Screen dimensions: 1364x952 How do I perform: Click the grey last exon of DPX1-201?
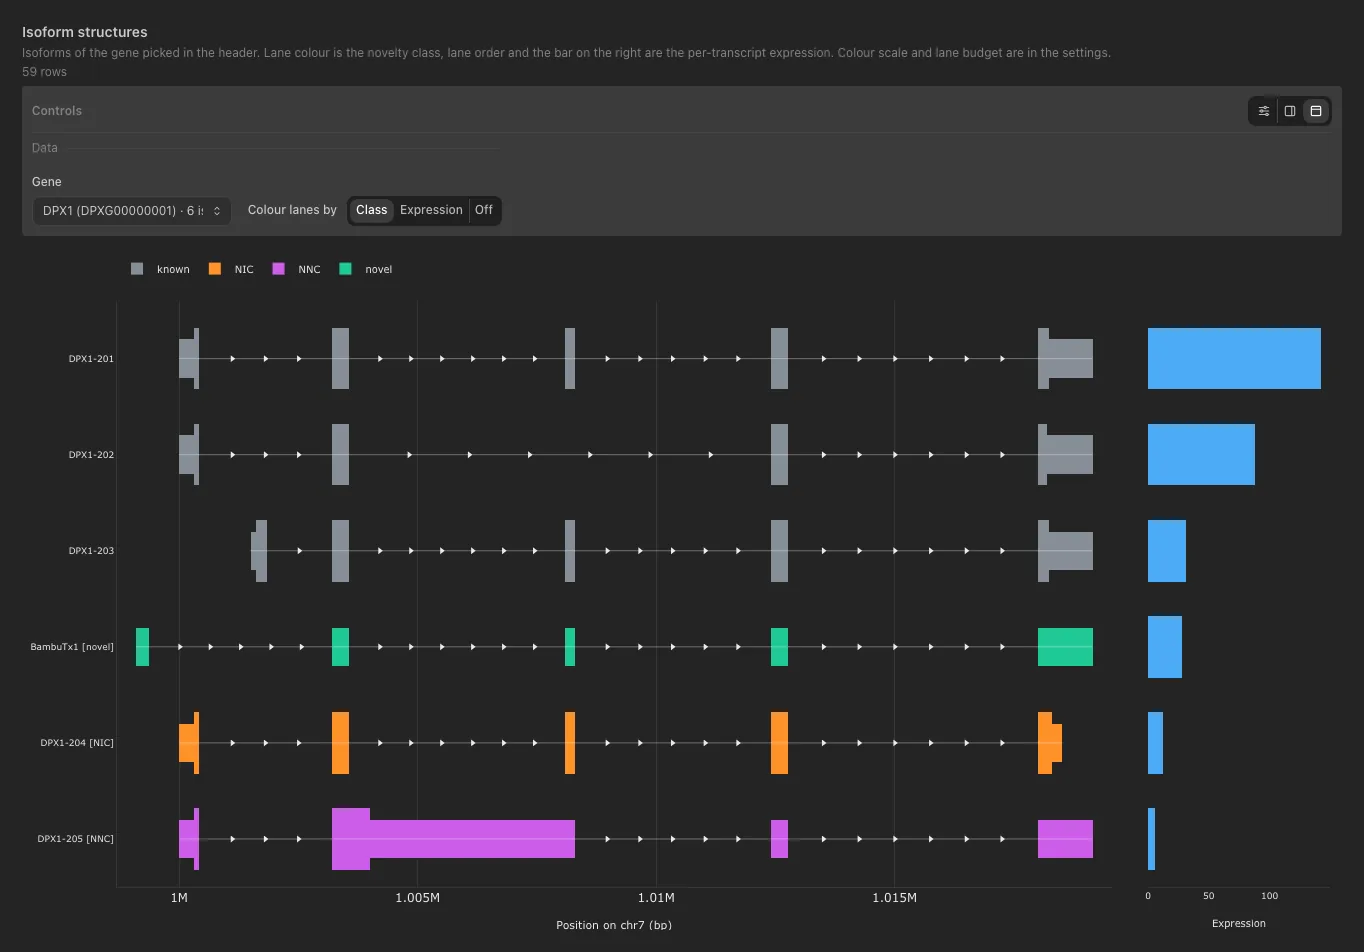click(1065, 358)
